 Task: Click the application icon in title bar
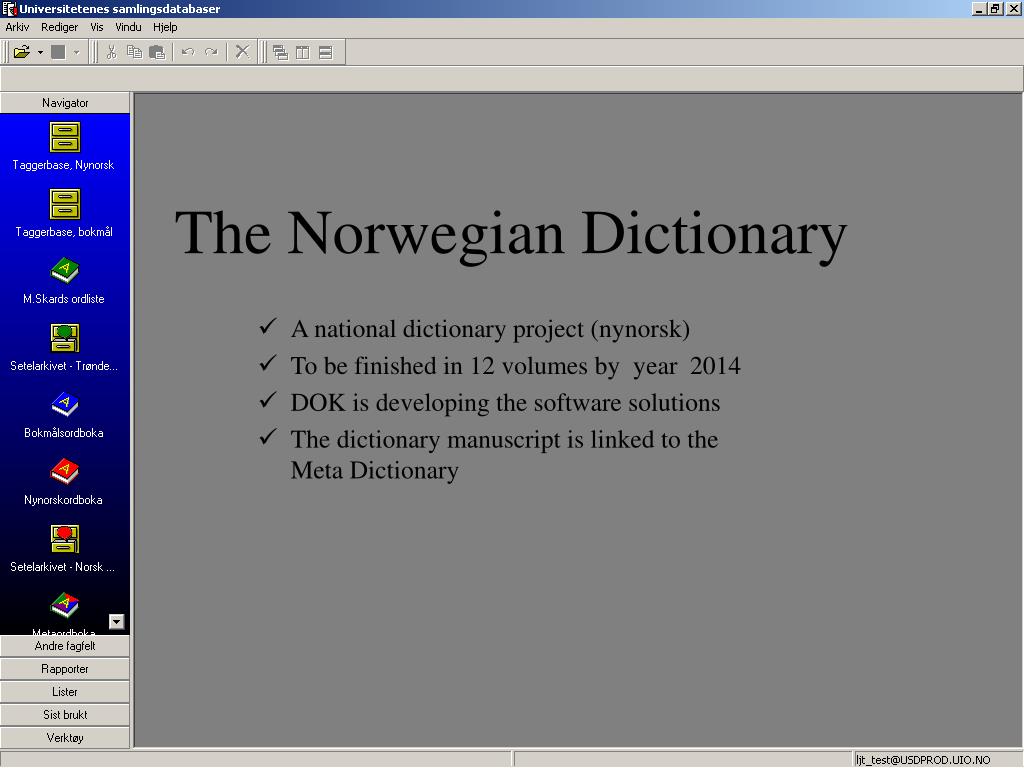point(9,8)
